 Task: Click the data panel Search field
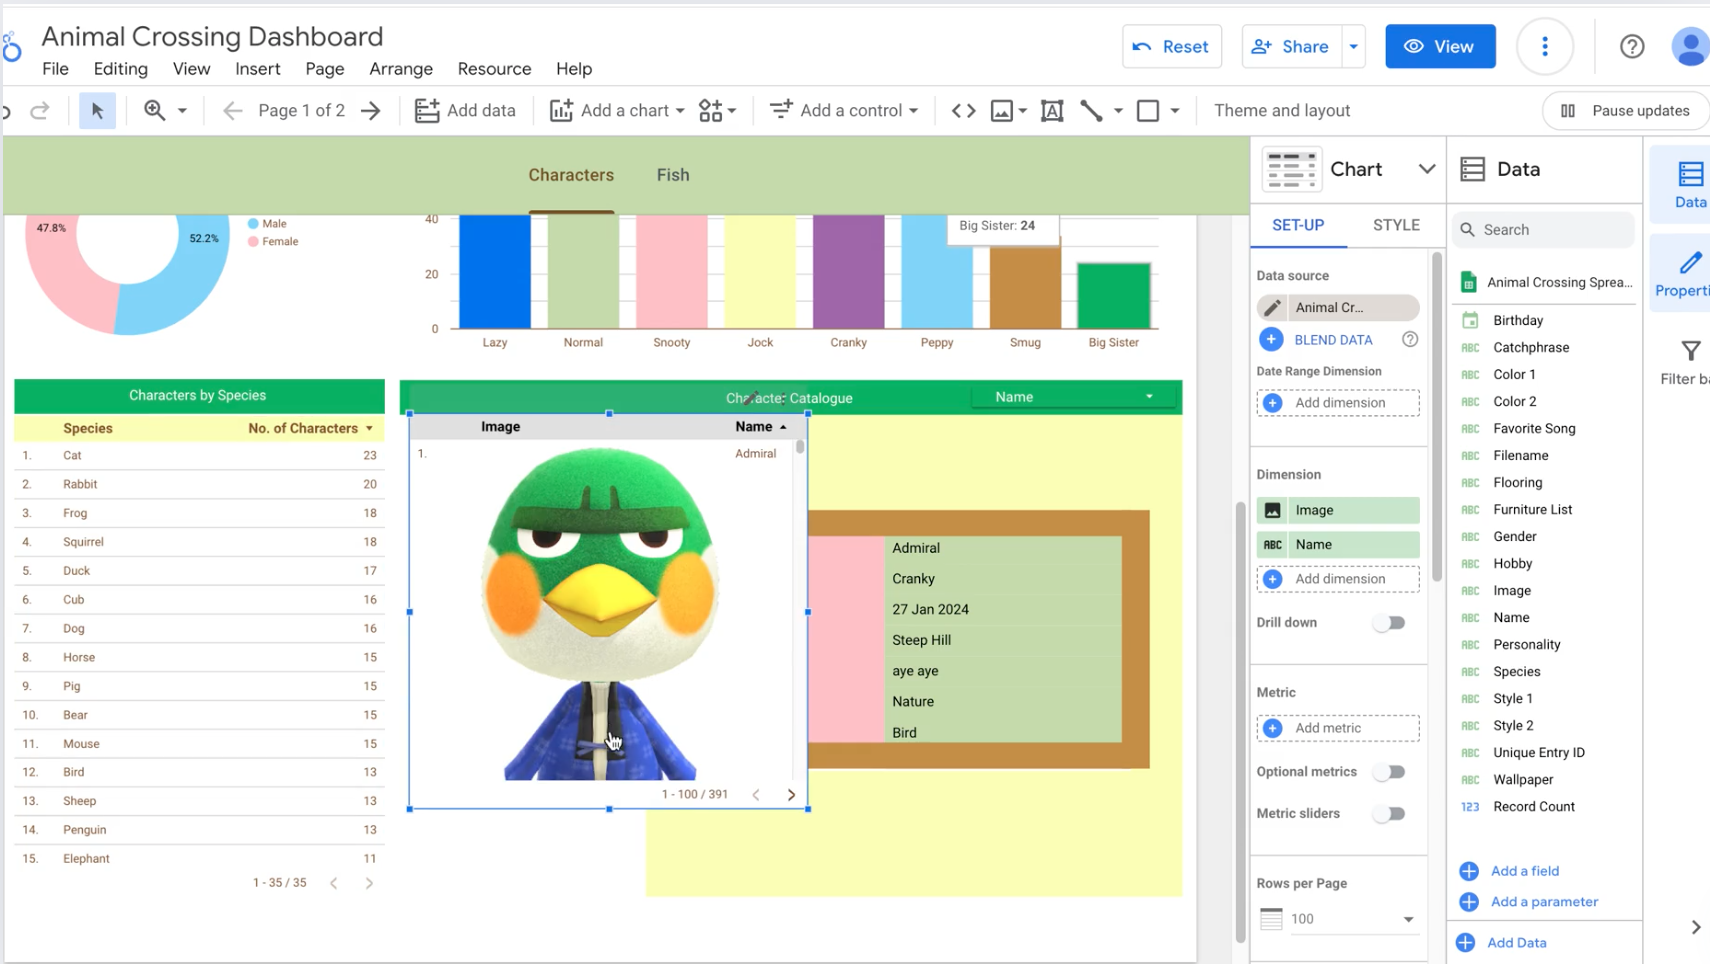1545,230
